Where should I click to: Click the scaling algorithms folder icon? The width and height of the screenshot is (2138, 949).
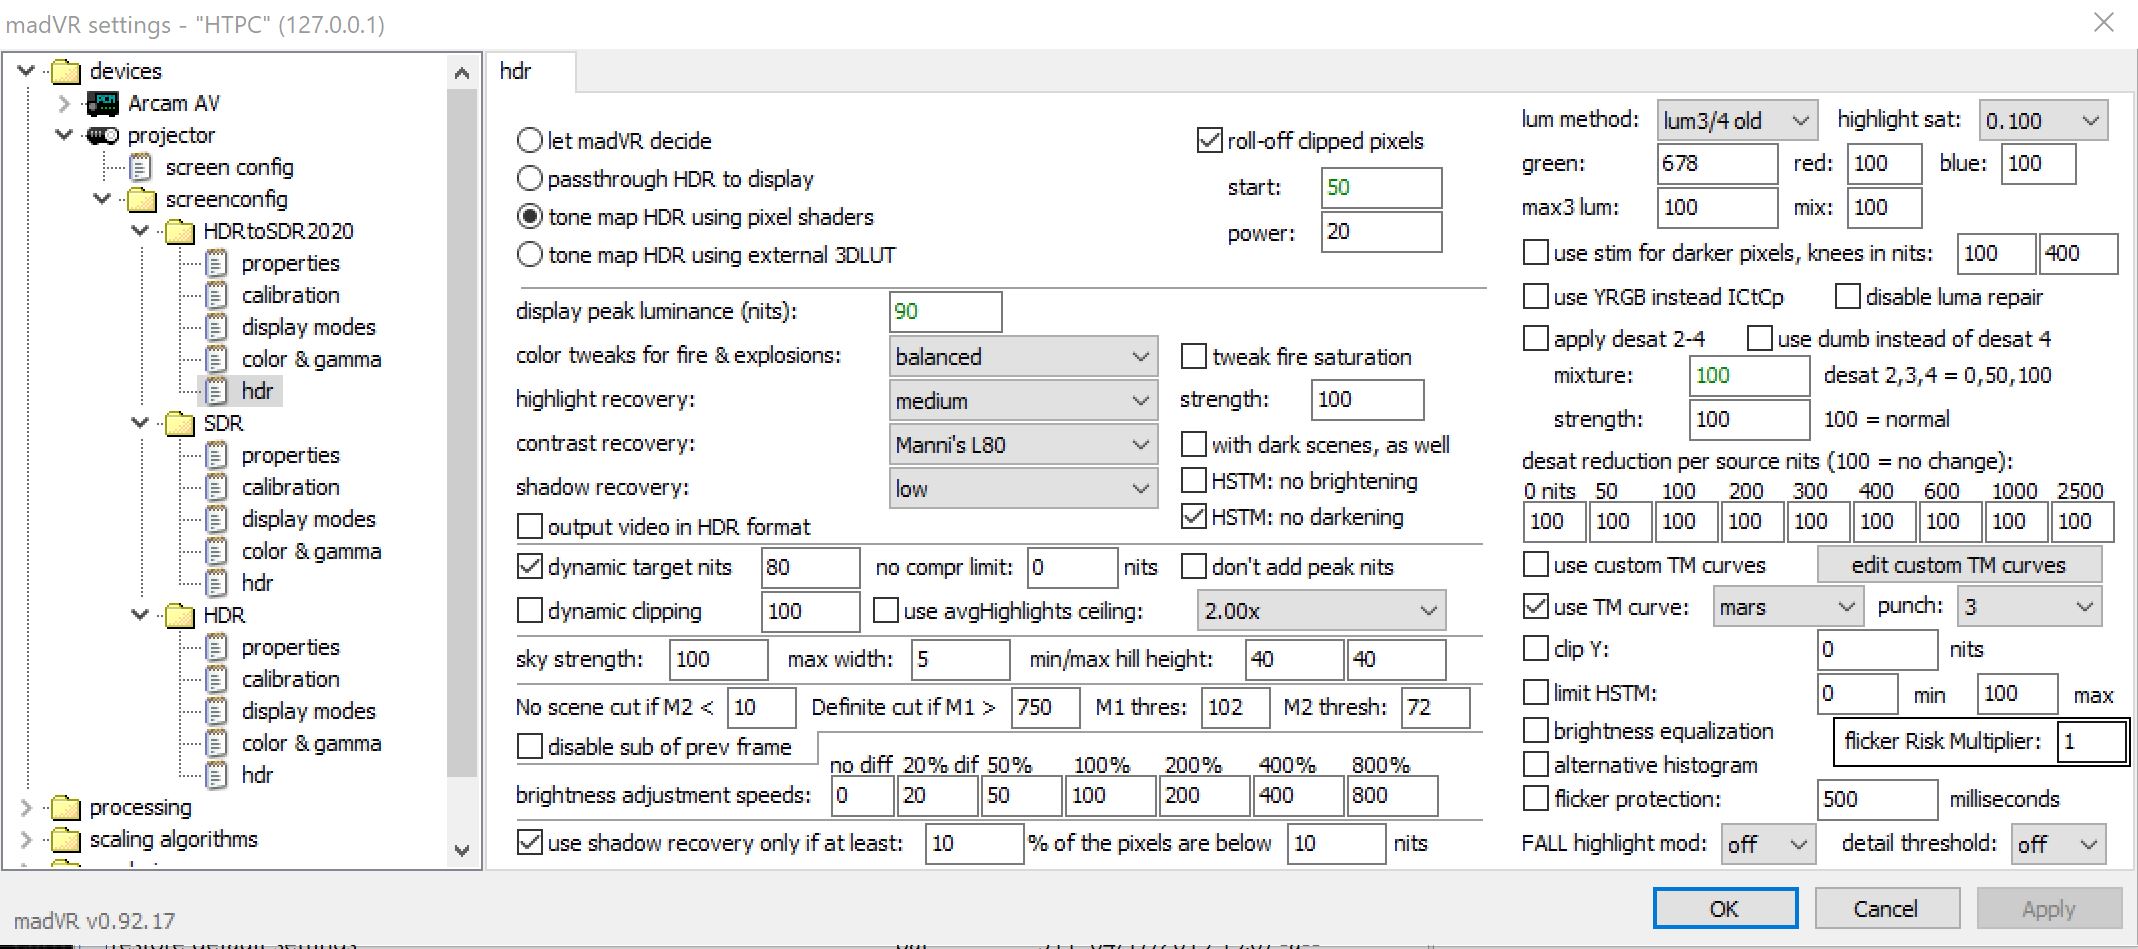coord(66,840)
